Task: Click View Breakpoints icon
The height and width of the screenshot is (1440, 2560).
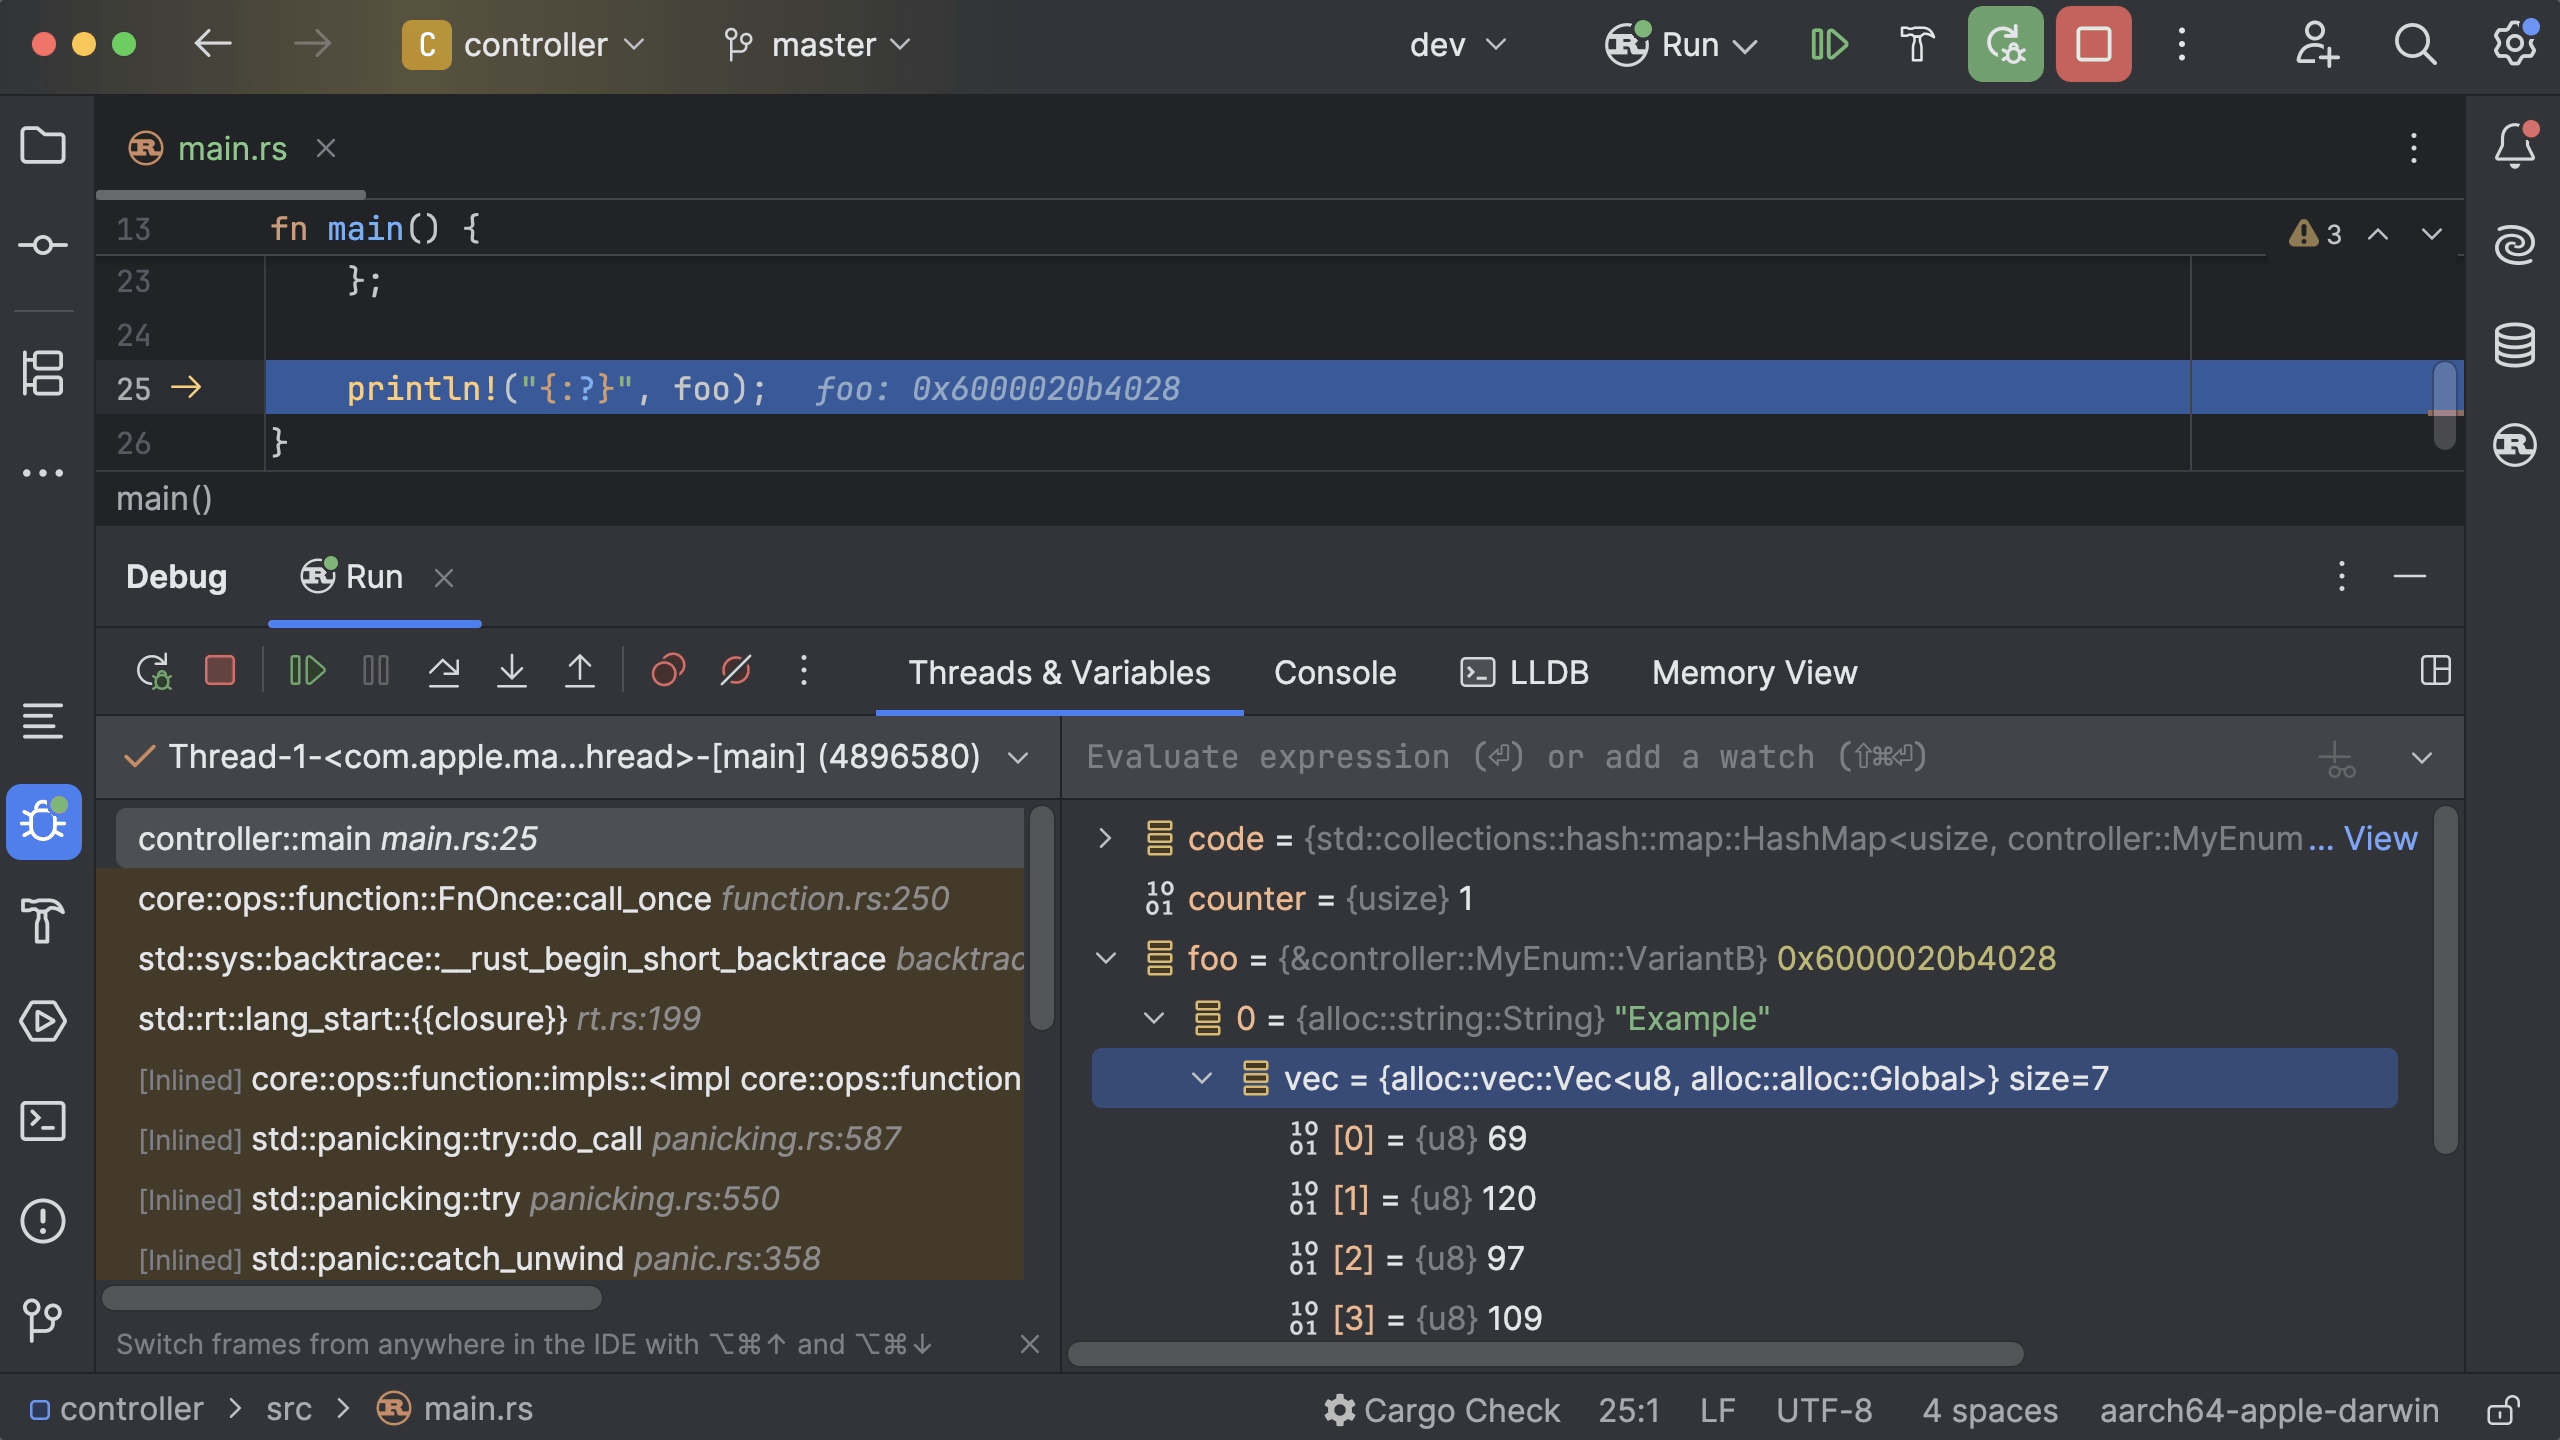Action: point(668,671)
